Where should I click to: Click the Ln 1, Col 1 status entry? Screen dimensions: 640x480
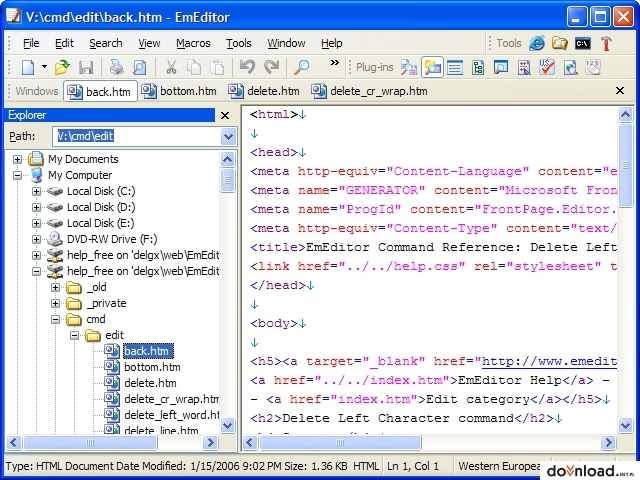point(413,466)
